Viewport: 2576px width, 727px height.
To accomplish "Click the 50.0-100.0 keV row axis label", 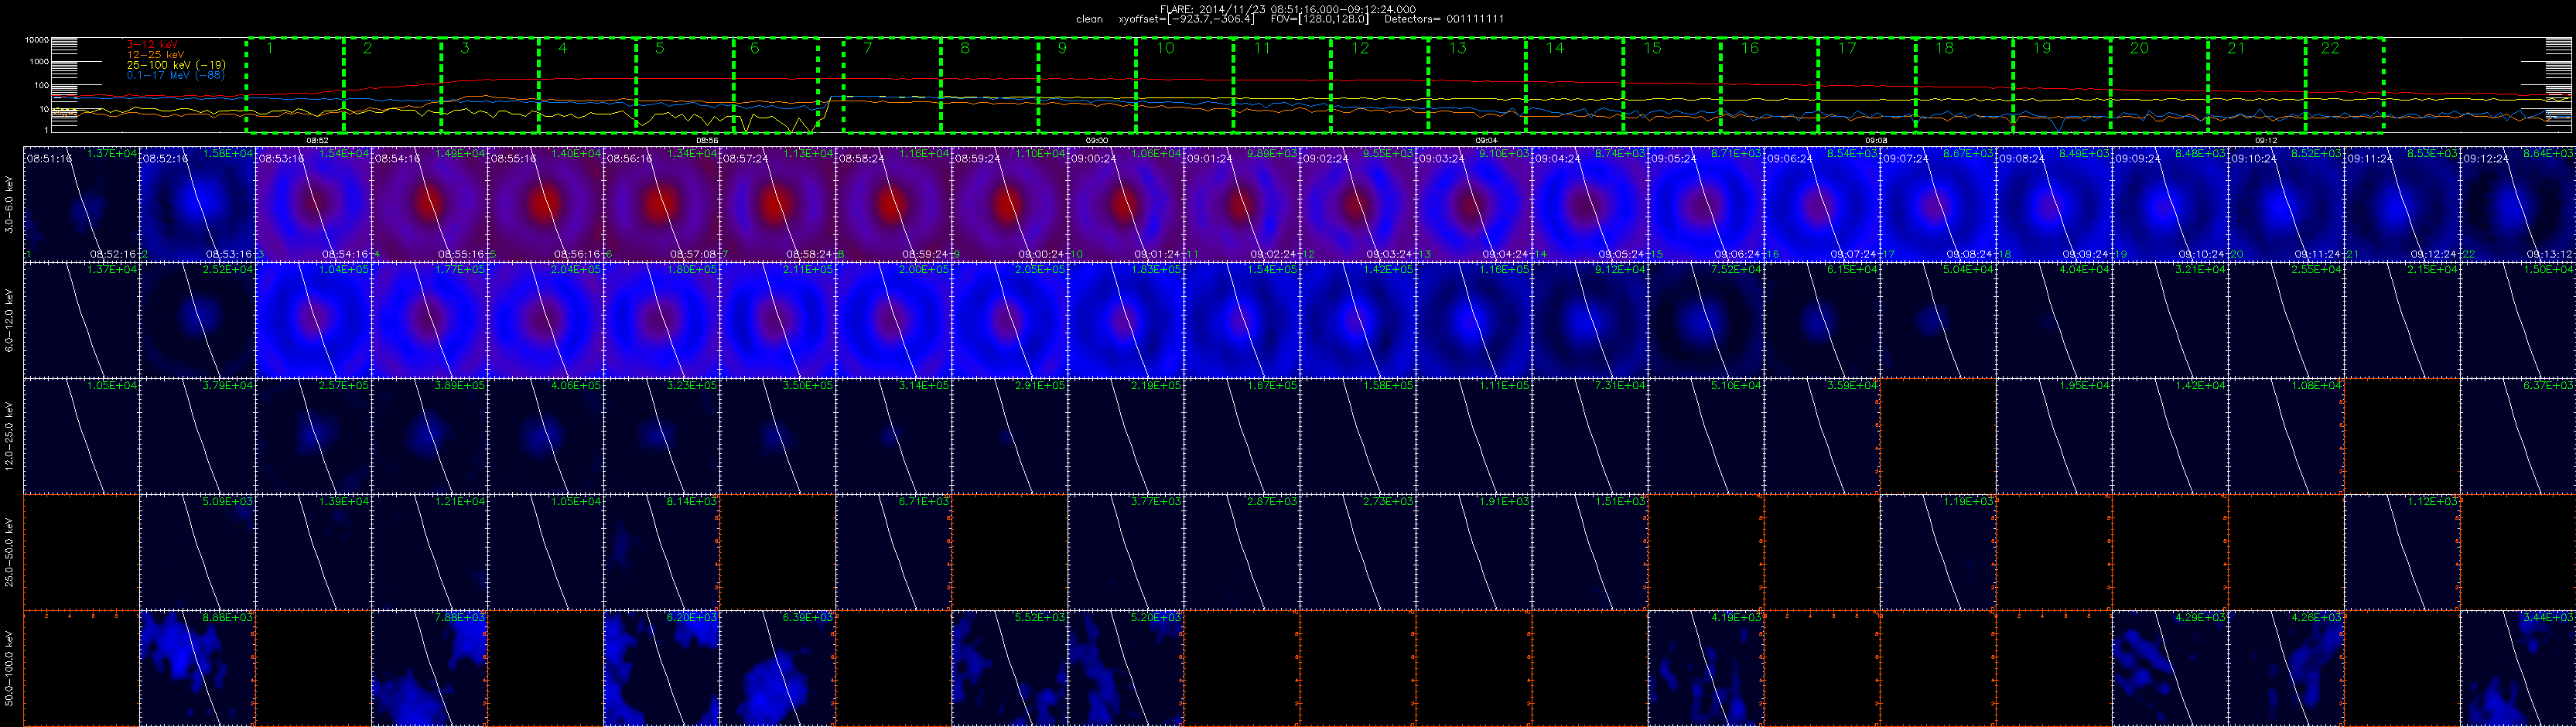I will tap(11, 668).
